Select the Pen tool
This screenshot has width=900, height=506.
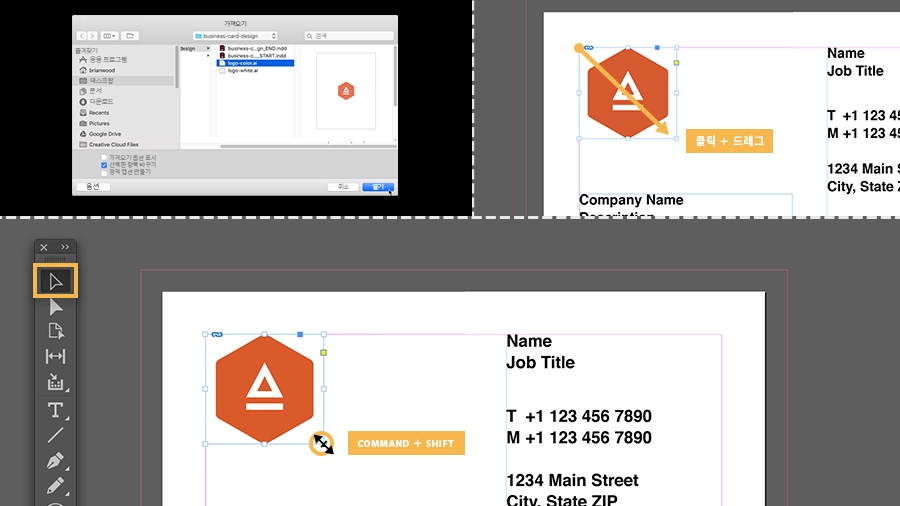click(55, 461)
